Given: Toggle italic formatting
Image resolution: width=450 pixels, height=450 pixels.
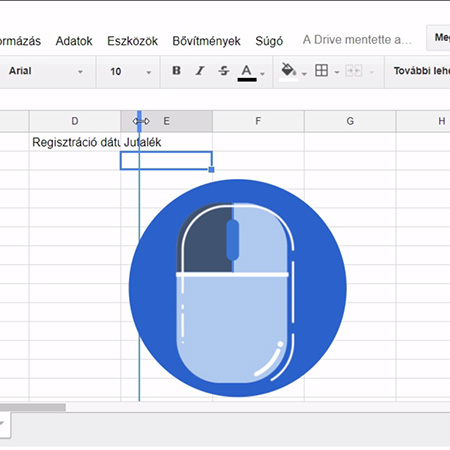Looking at the screenshot, I should pos(200,71).
